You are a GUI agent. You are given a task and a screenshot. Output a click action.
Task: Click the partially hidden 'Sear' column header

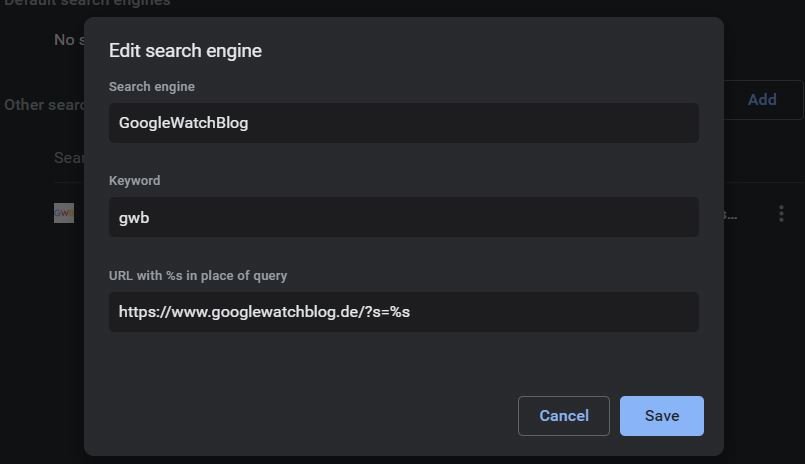[x=68, y=158]
